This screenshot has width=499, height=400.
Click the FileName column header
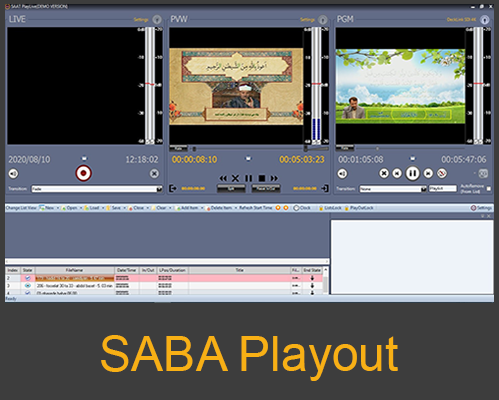75,270
